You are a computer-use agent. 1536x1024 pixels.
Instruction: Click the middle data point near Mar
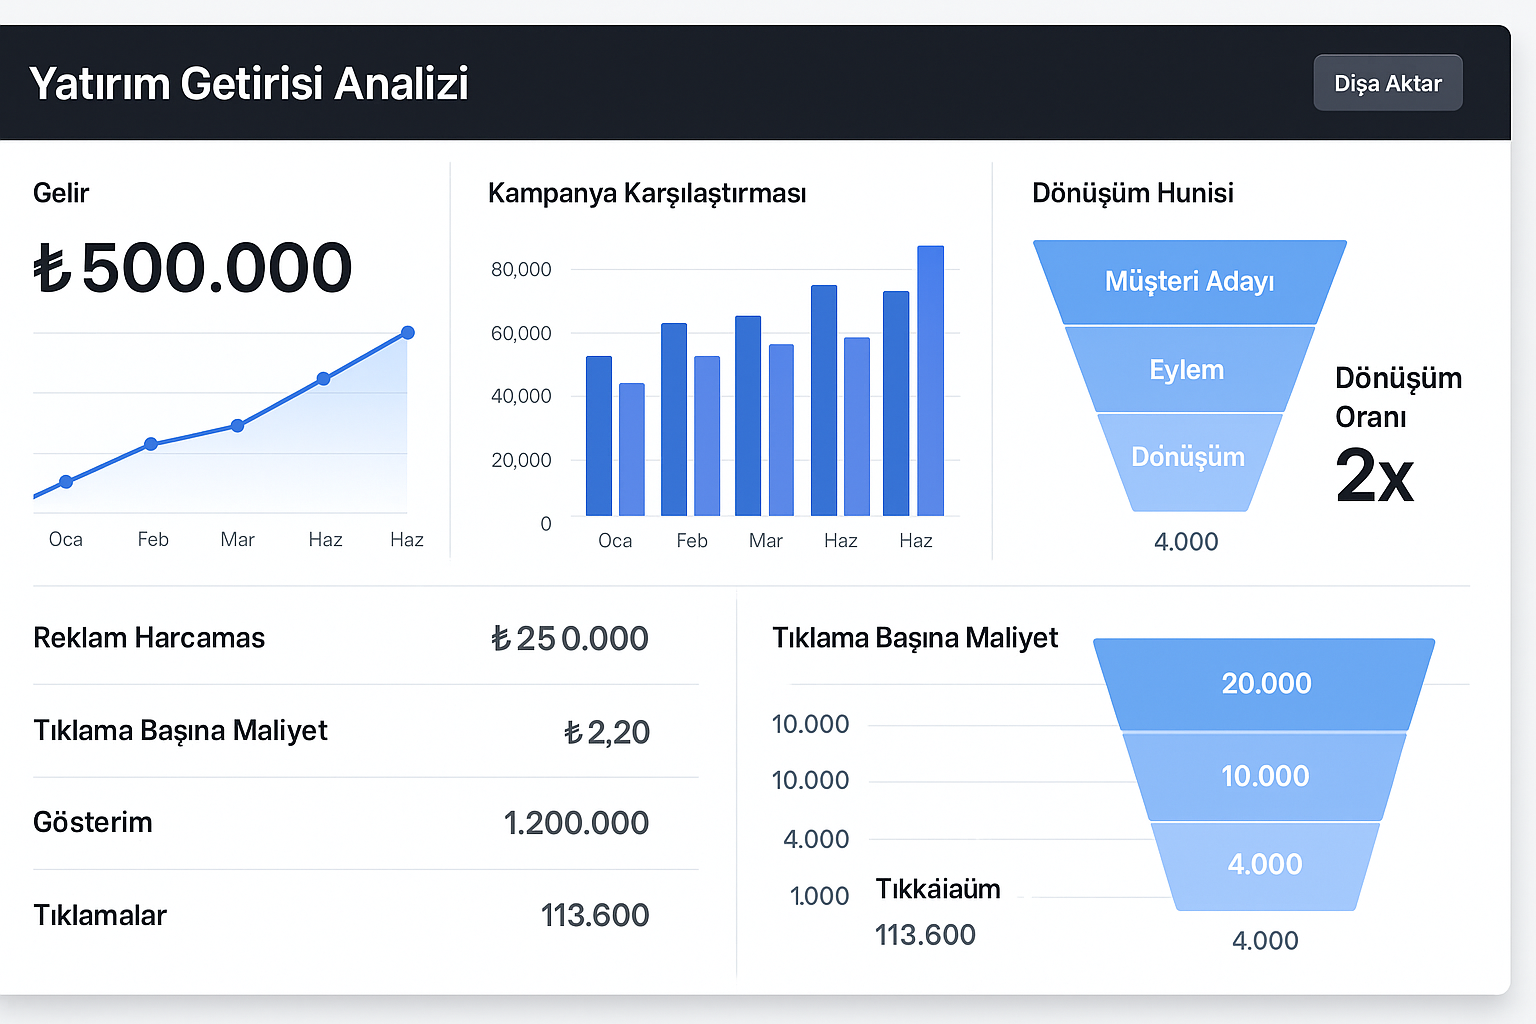236,425
